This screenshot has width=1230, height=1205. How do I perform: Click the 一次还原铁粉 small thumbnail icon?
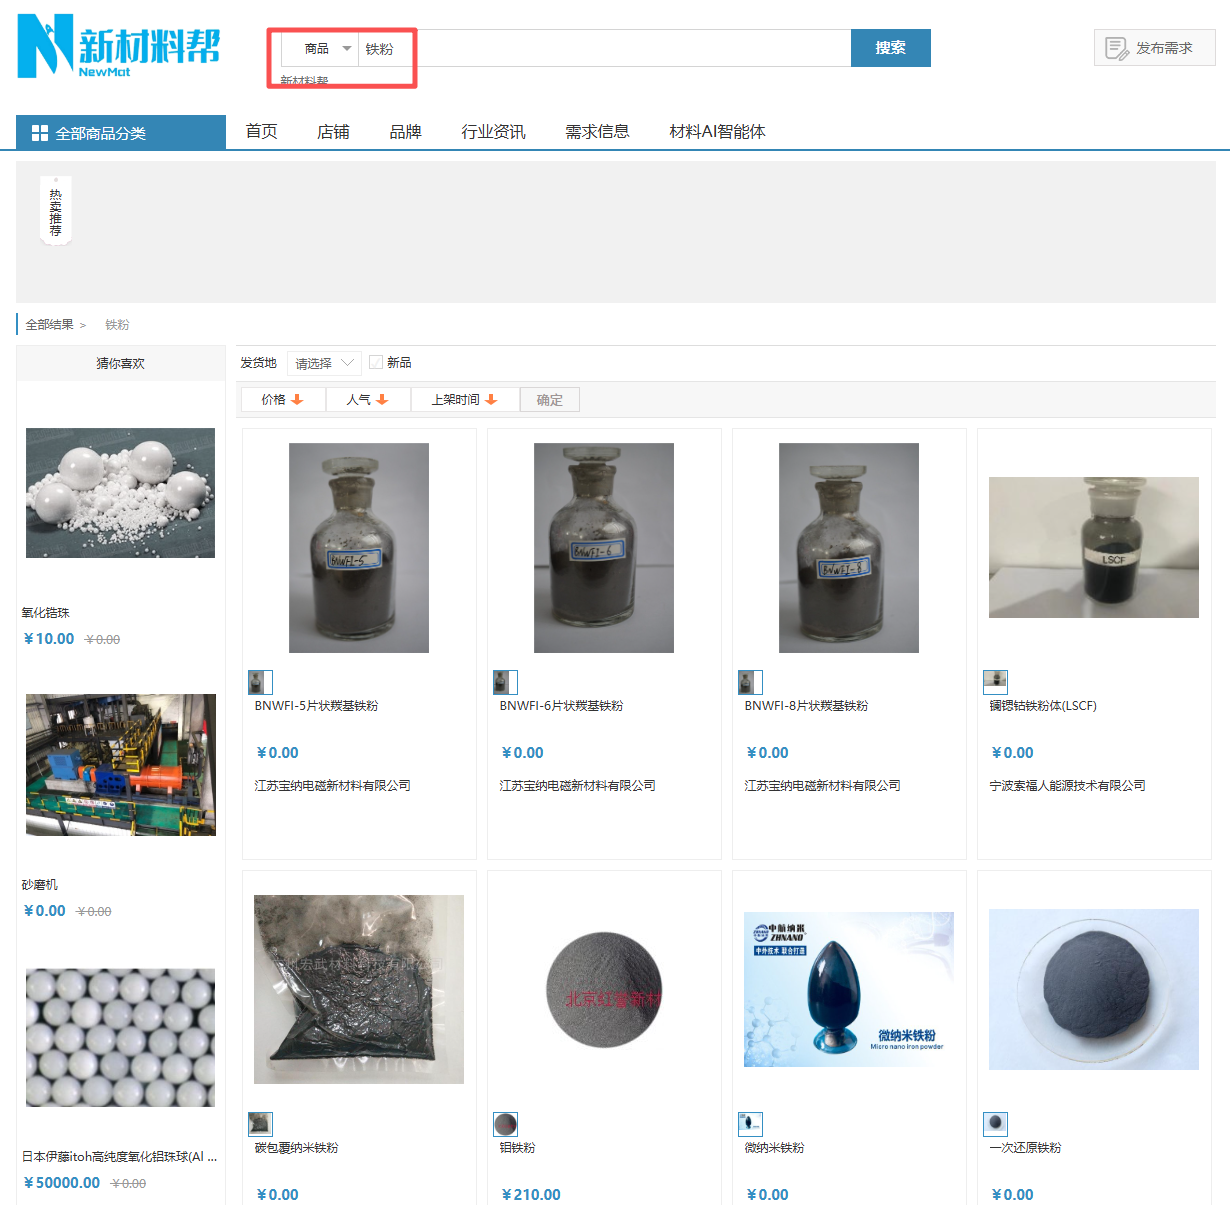995,1124
